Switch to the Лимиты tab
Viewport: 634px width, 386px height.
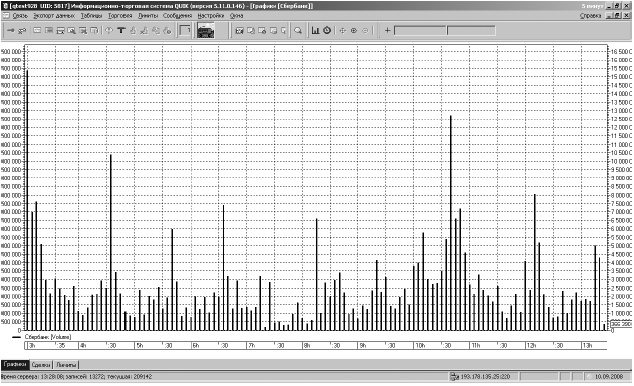pos(66,365)
